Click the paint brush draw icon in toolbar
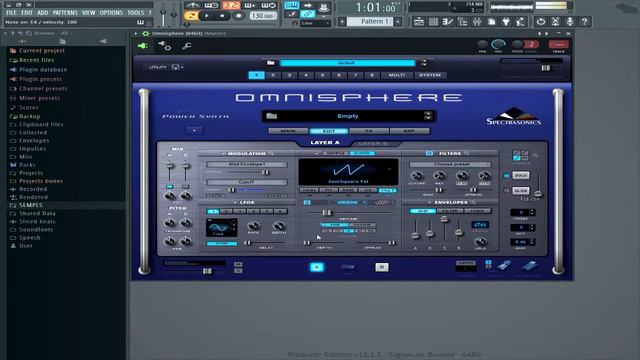 [x=291, y=14]
